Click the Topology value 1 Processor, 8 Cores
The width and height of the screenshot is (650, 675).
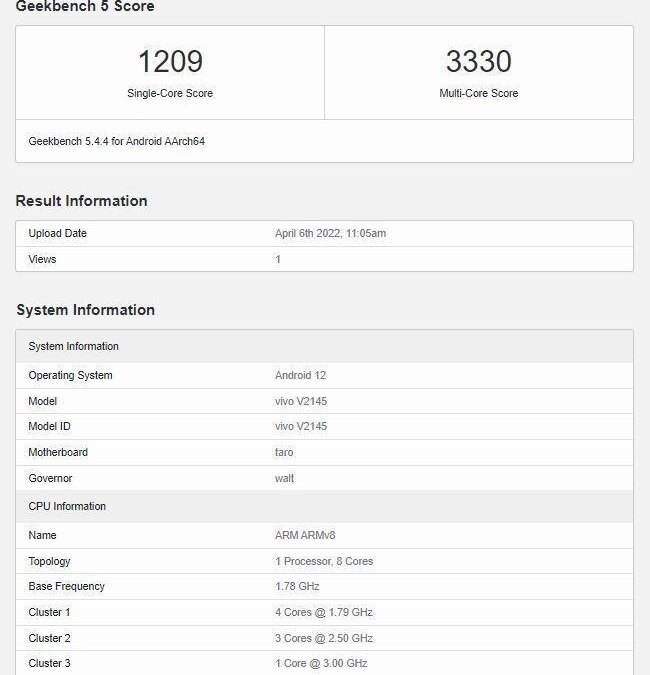coord(324,561)
